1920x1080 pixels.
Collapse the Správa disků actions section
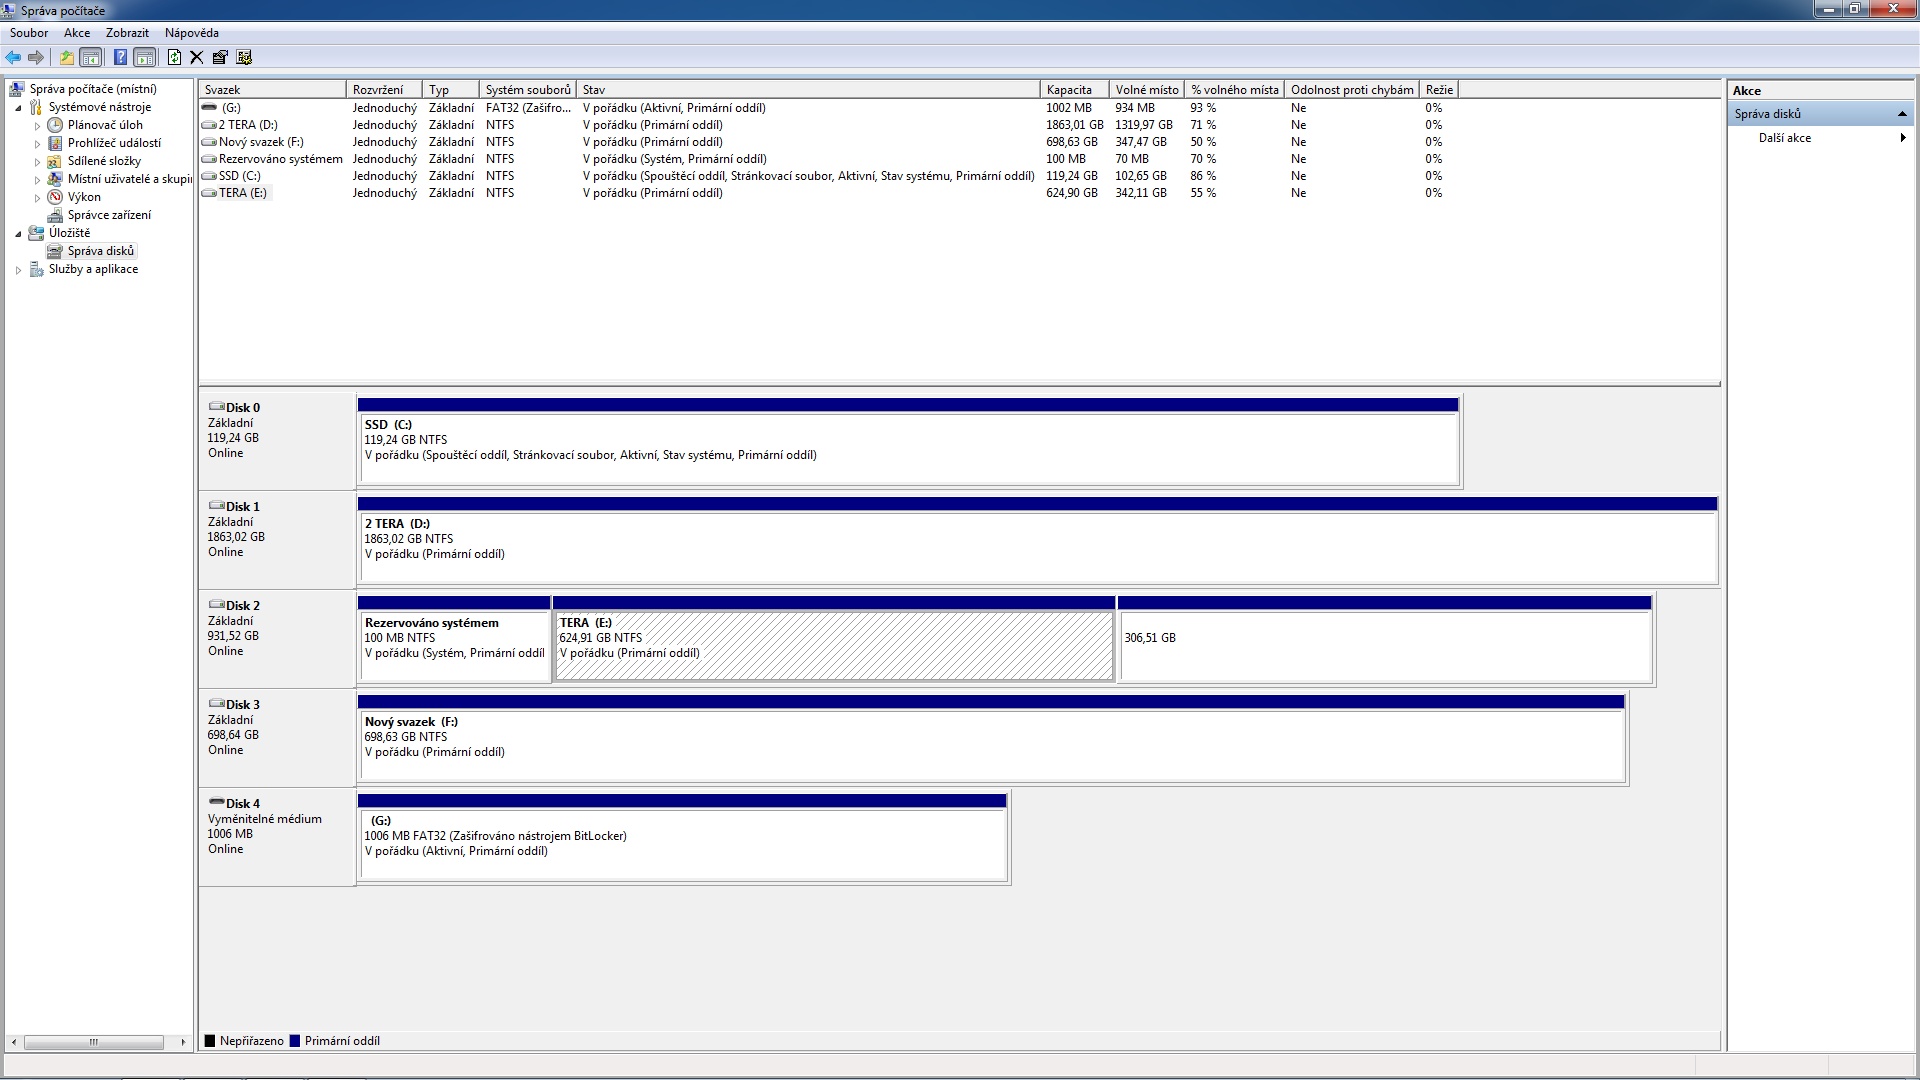pos(1902,114)
